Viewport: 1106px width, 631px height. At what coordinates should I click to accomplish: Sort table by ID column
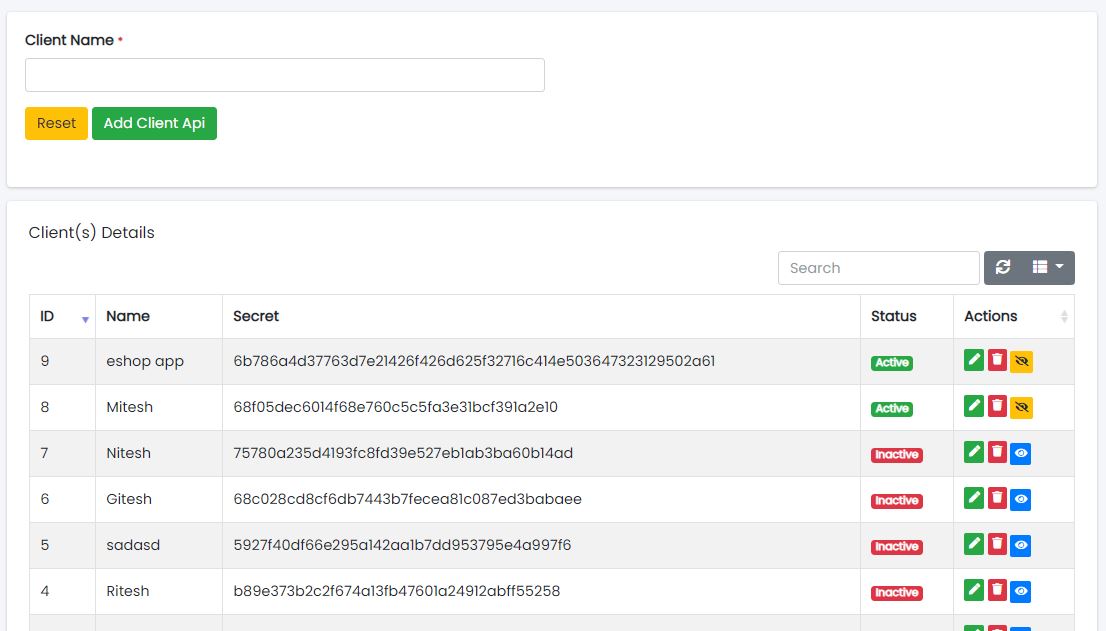pos(62,316)
